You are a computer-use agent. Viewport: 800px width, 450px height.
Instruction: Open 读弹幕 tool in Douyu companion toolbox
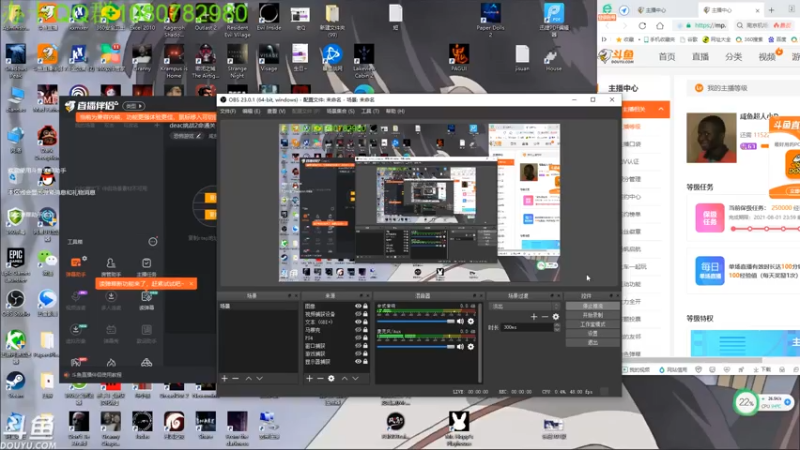tap(146, 301)
